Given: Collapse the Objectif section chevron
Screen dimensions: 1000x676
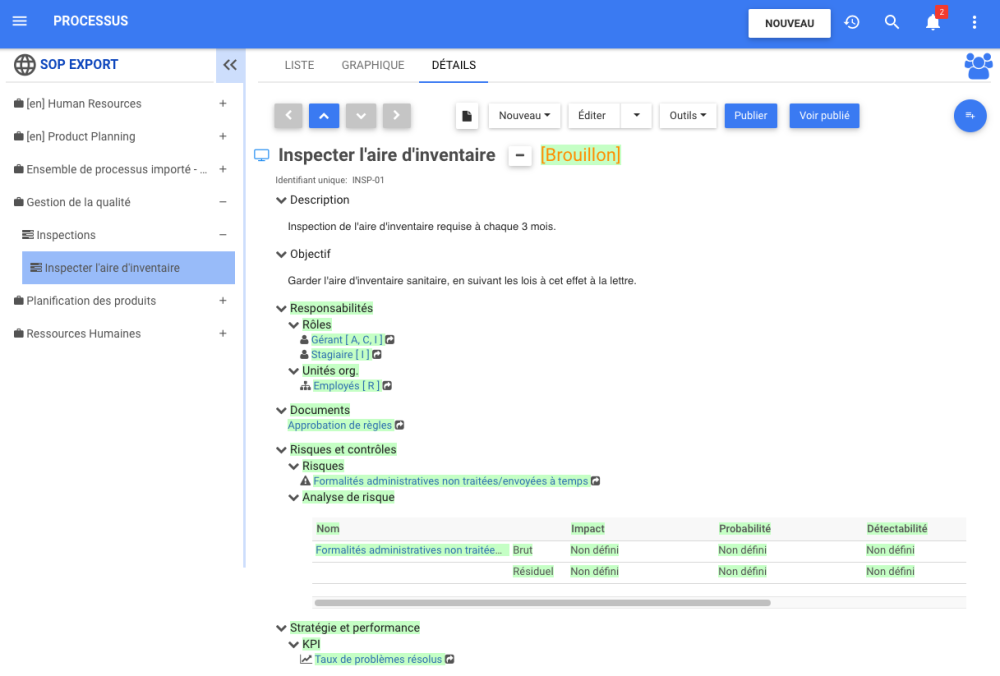Looking at the screenshot, I should pos(281,254).
